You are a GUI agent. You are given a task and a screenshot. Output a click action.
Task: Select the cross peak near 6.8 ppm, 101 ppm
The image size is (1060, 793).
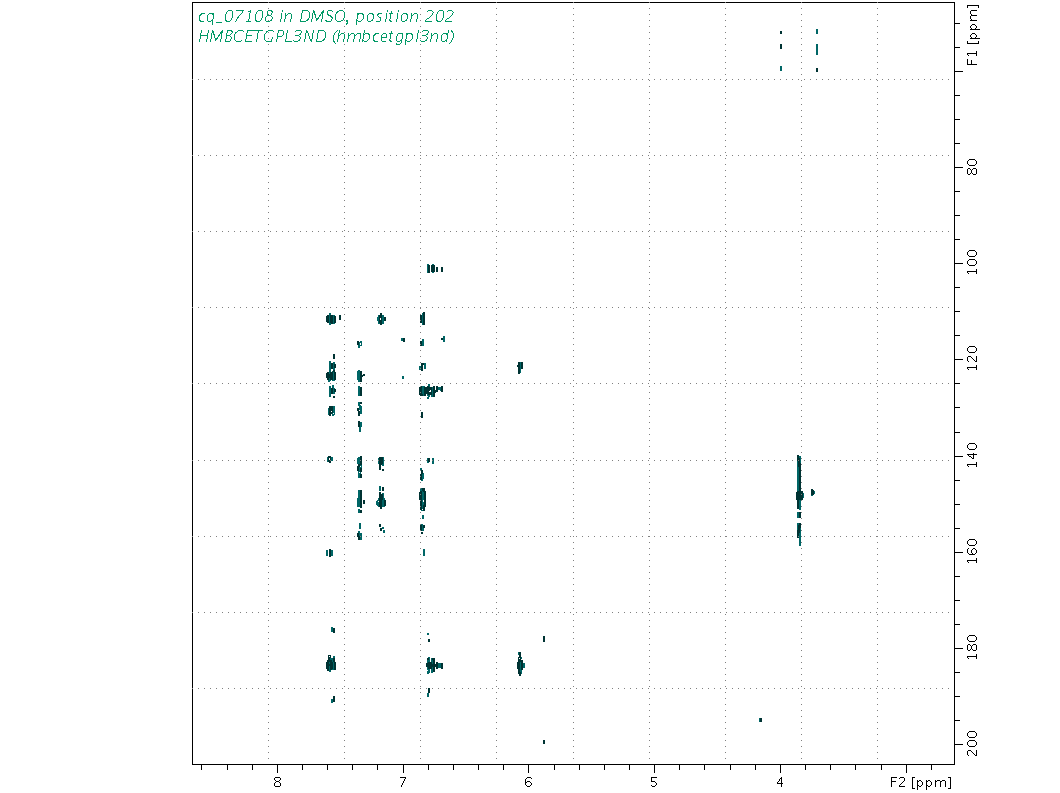click(x=434, y=269)
